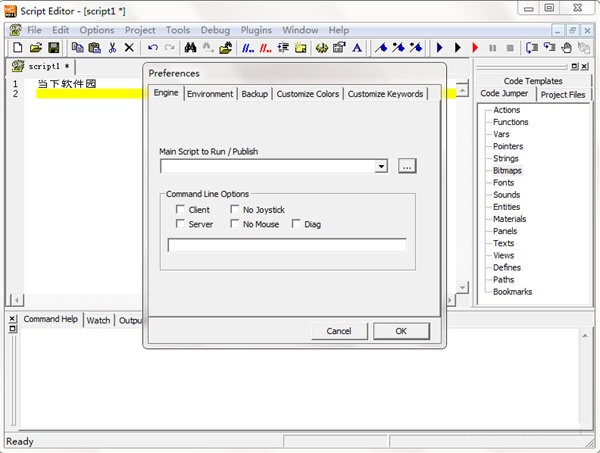This screenshot has width=600, height=453.
Task: Select the Engine tab
Action: pyautogui.click(x=166, y=93)
